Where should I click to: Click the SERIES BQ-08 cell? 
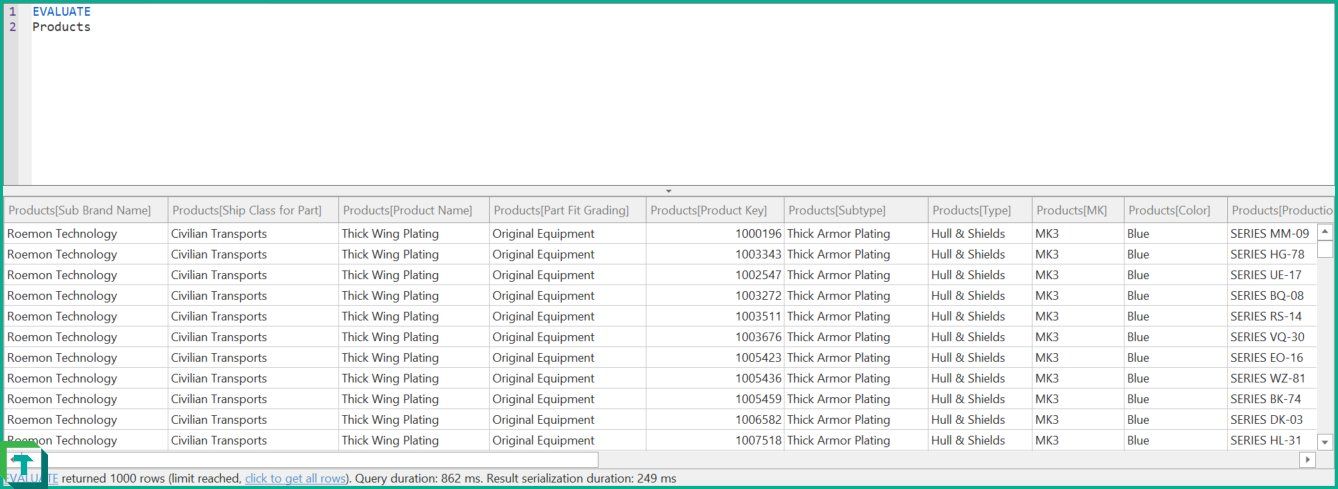(x=1272, y=296)
